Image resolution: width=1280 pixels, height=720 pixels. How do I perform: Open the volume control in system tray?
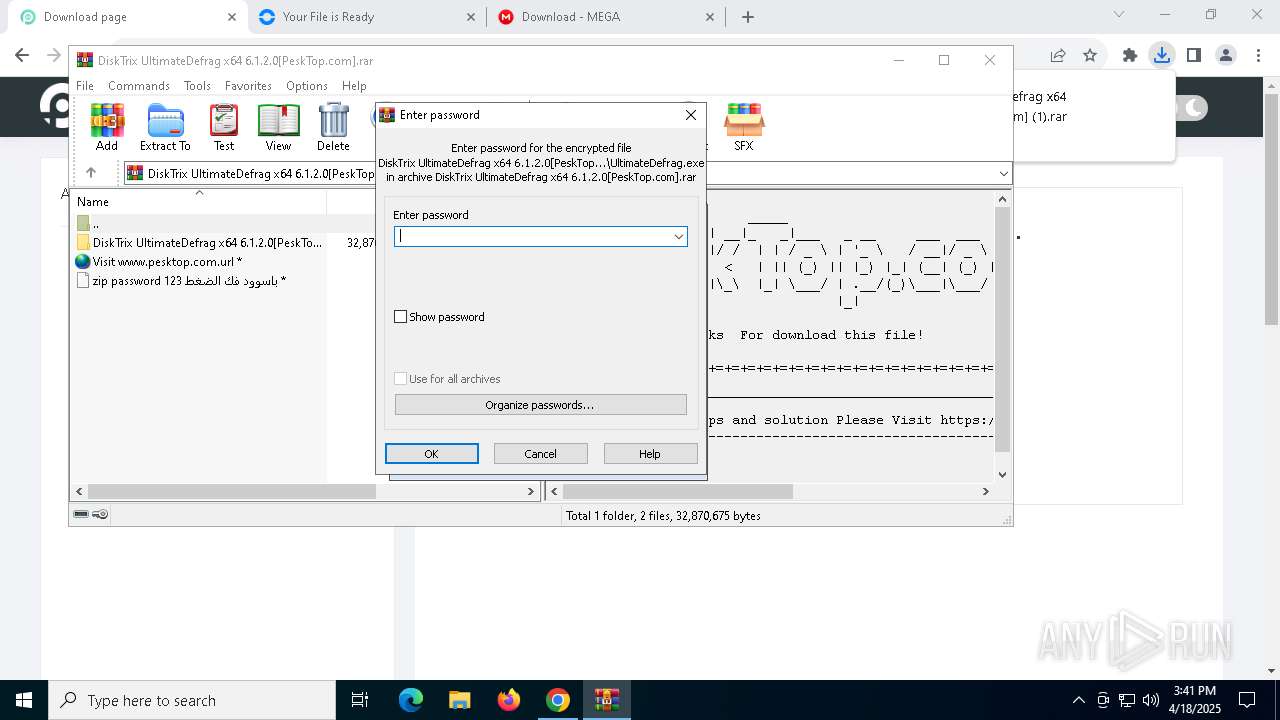click(1151, 700)
